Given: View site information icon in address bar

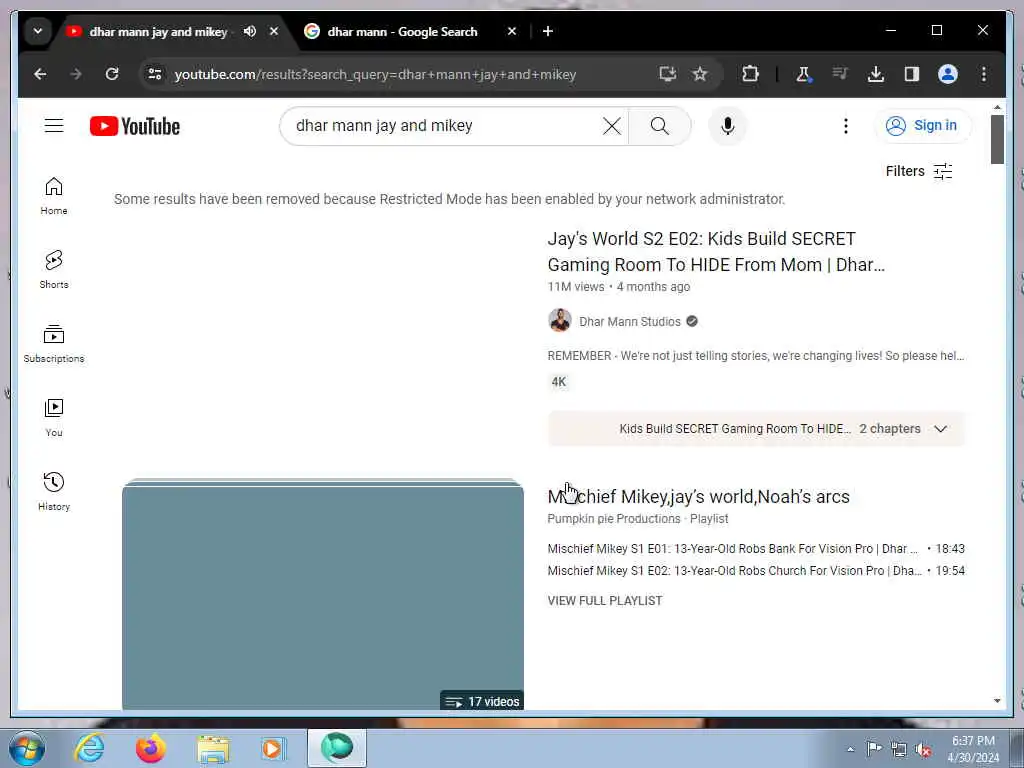Looking at the screenshot, I should (x=155, y=74).
